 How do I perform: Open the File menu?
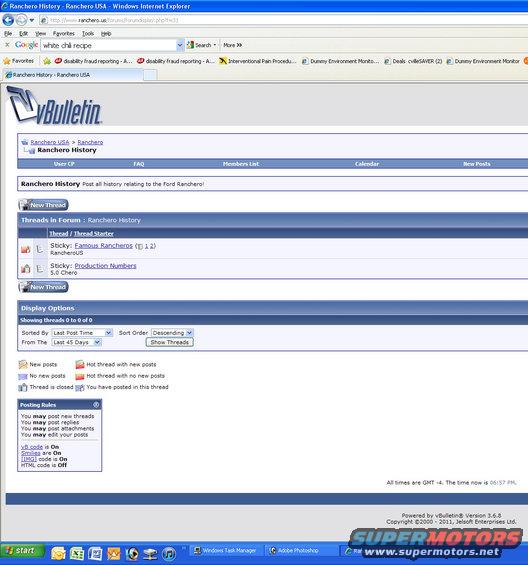(x=8, y=34)
